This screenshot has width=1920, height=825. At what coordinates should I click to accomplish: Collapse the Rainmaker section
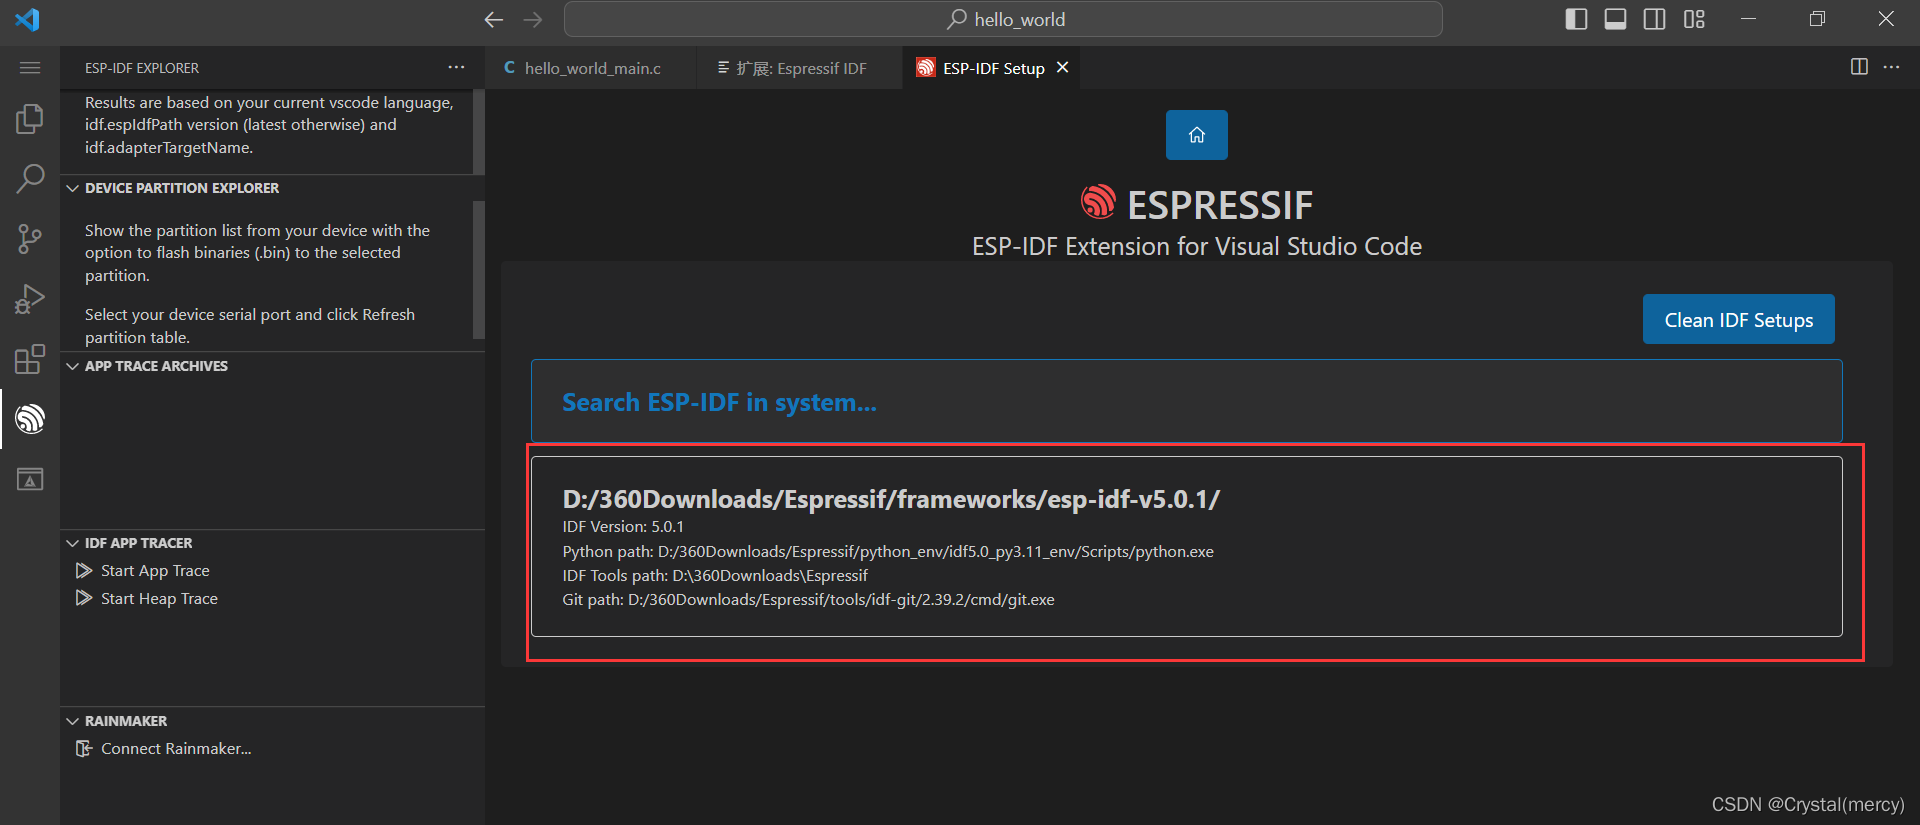click(272, 721)
